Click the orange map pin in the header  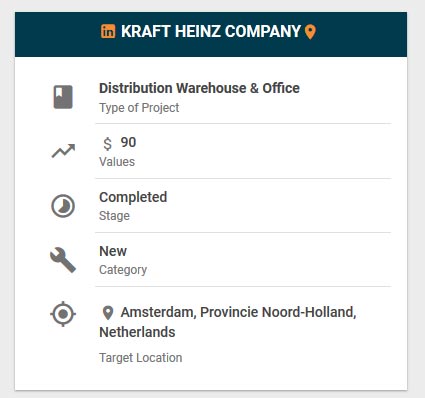coord(310,32)
